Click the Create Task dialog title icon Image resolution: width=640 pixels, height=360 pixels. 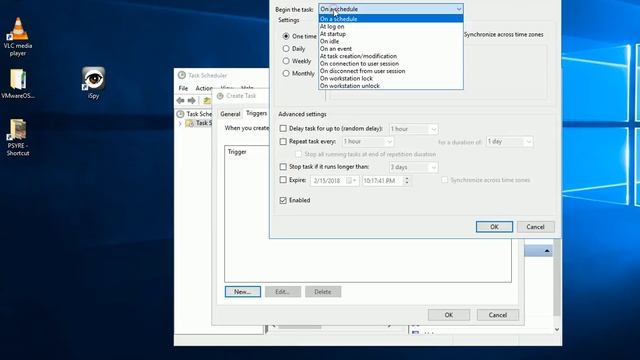[220, 96]
